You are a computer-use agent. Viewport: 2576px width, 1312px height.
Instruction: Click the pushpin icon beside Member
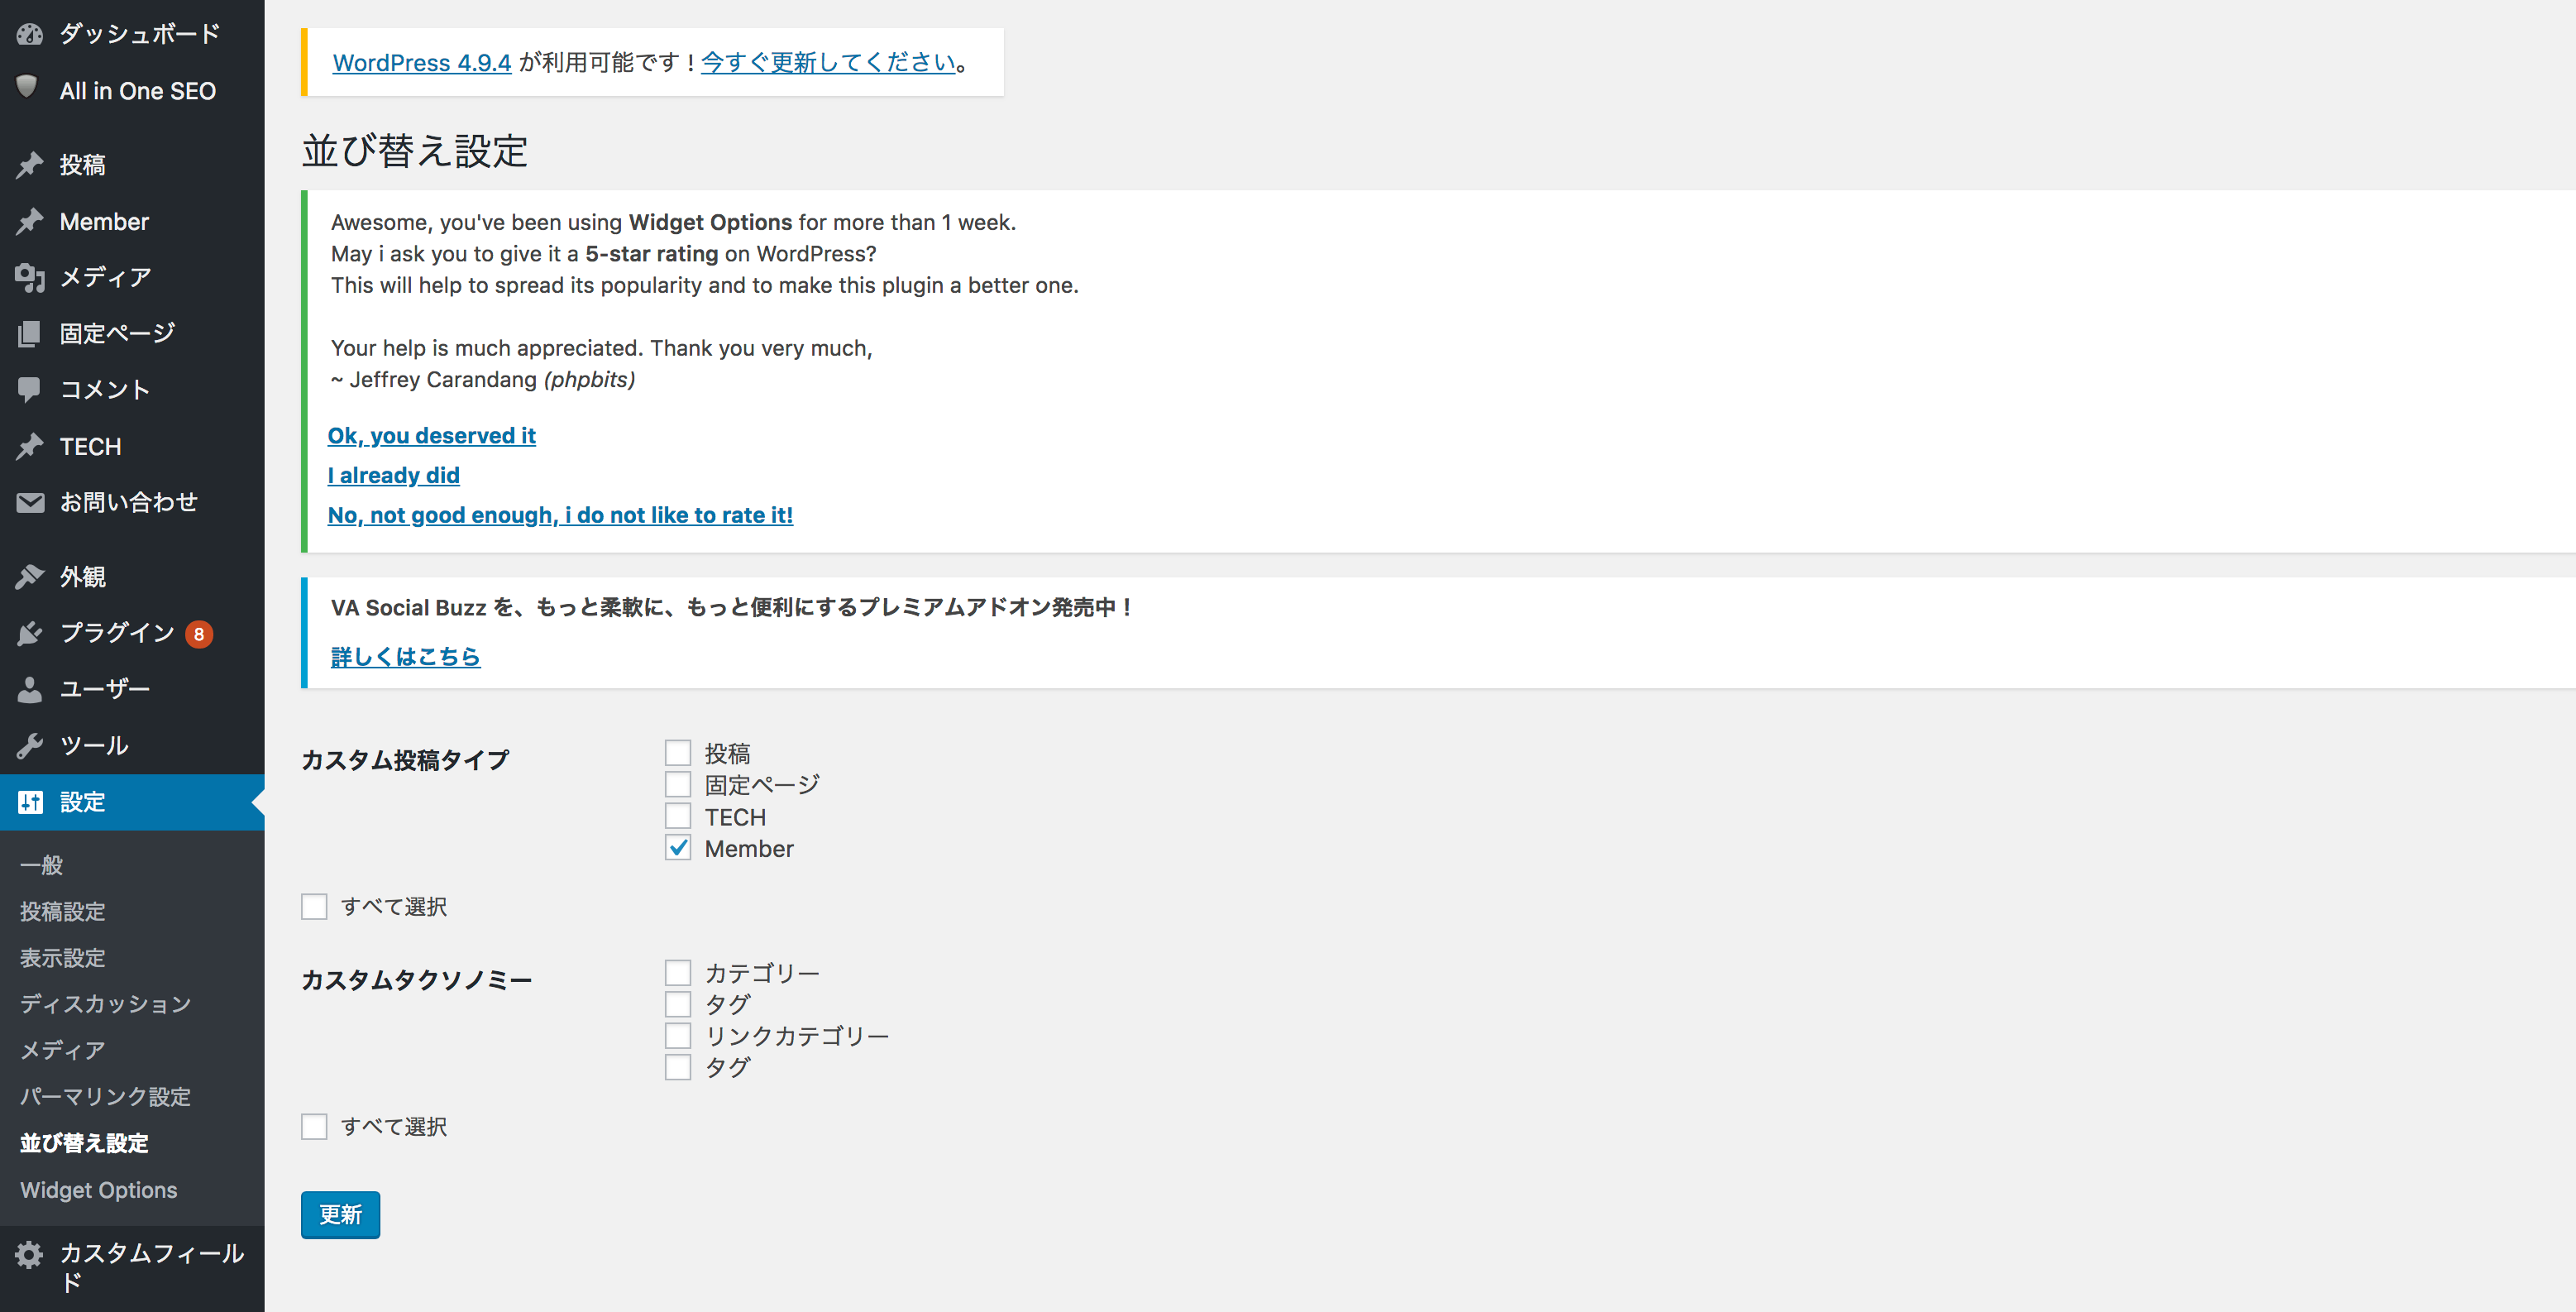click(x=30, y=221)
